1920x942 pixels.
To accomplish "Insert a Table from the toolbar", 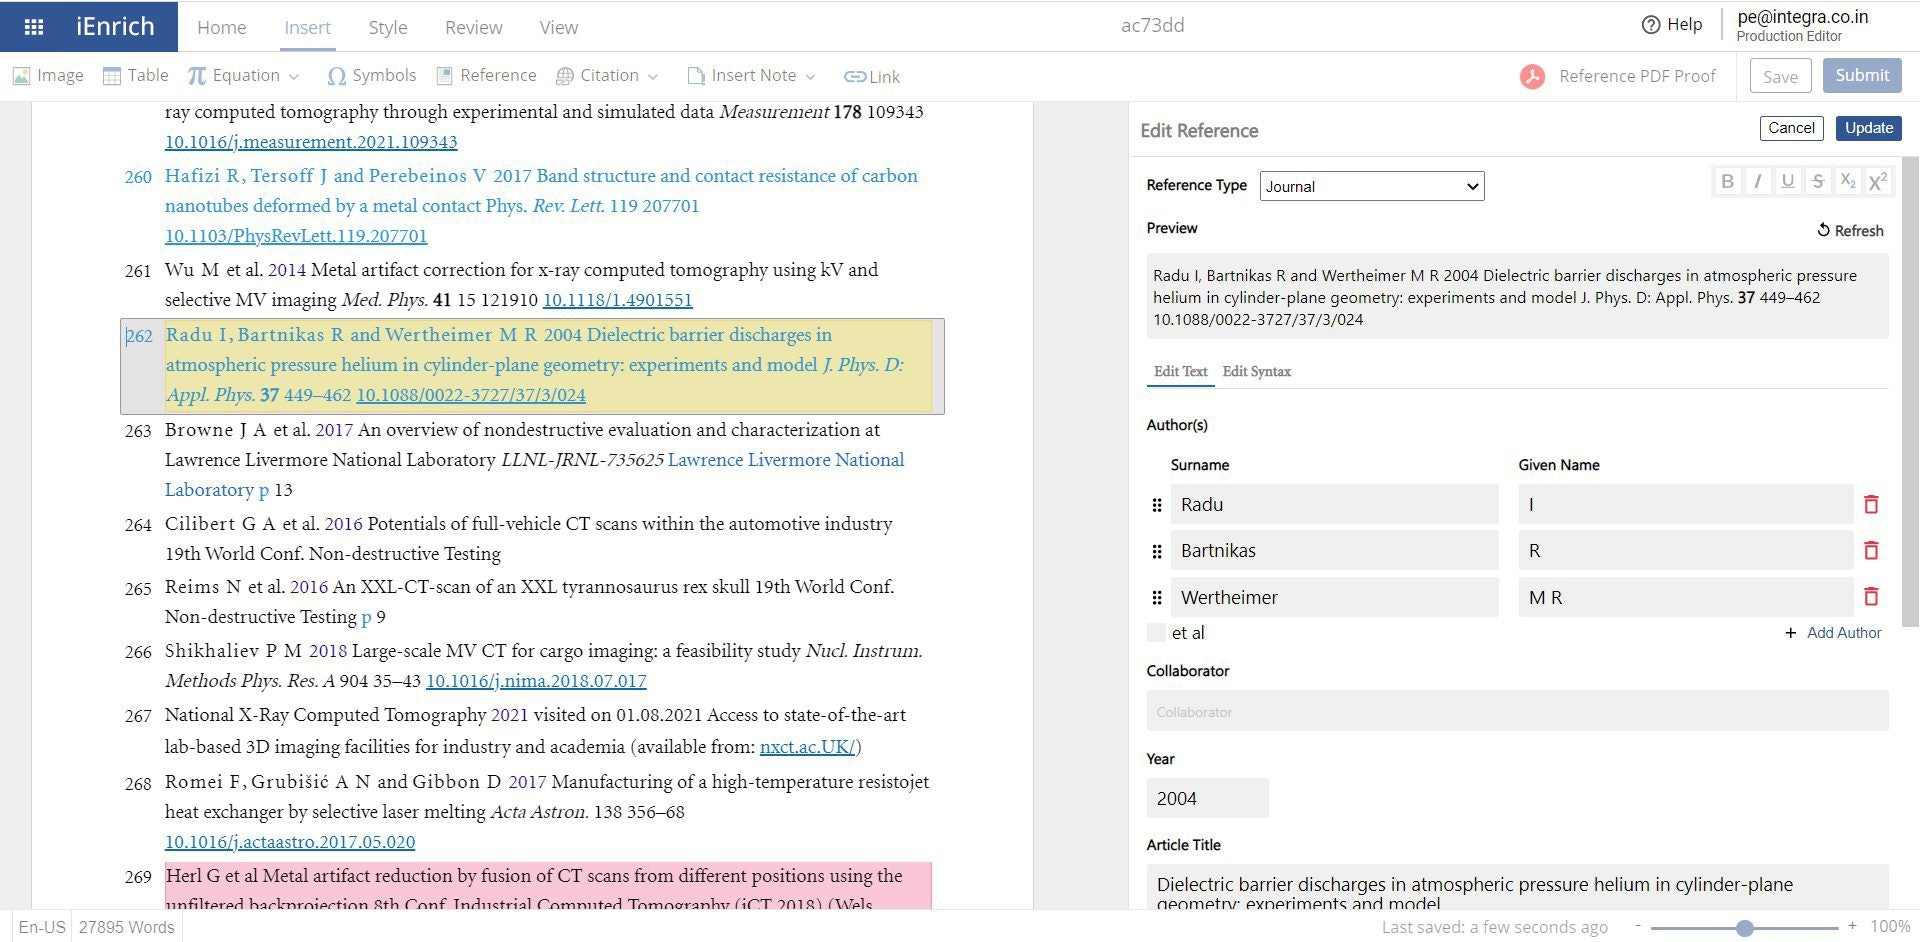I will pyautogui.click(x=136, y=76).
